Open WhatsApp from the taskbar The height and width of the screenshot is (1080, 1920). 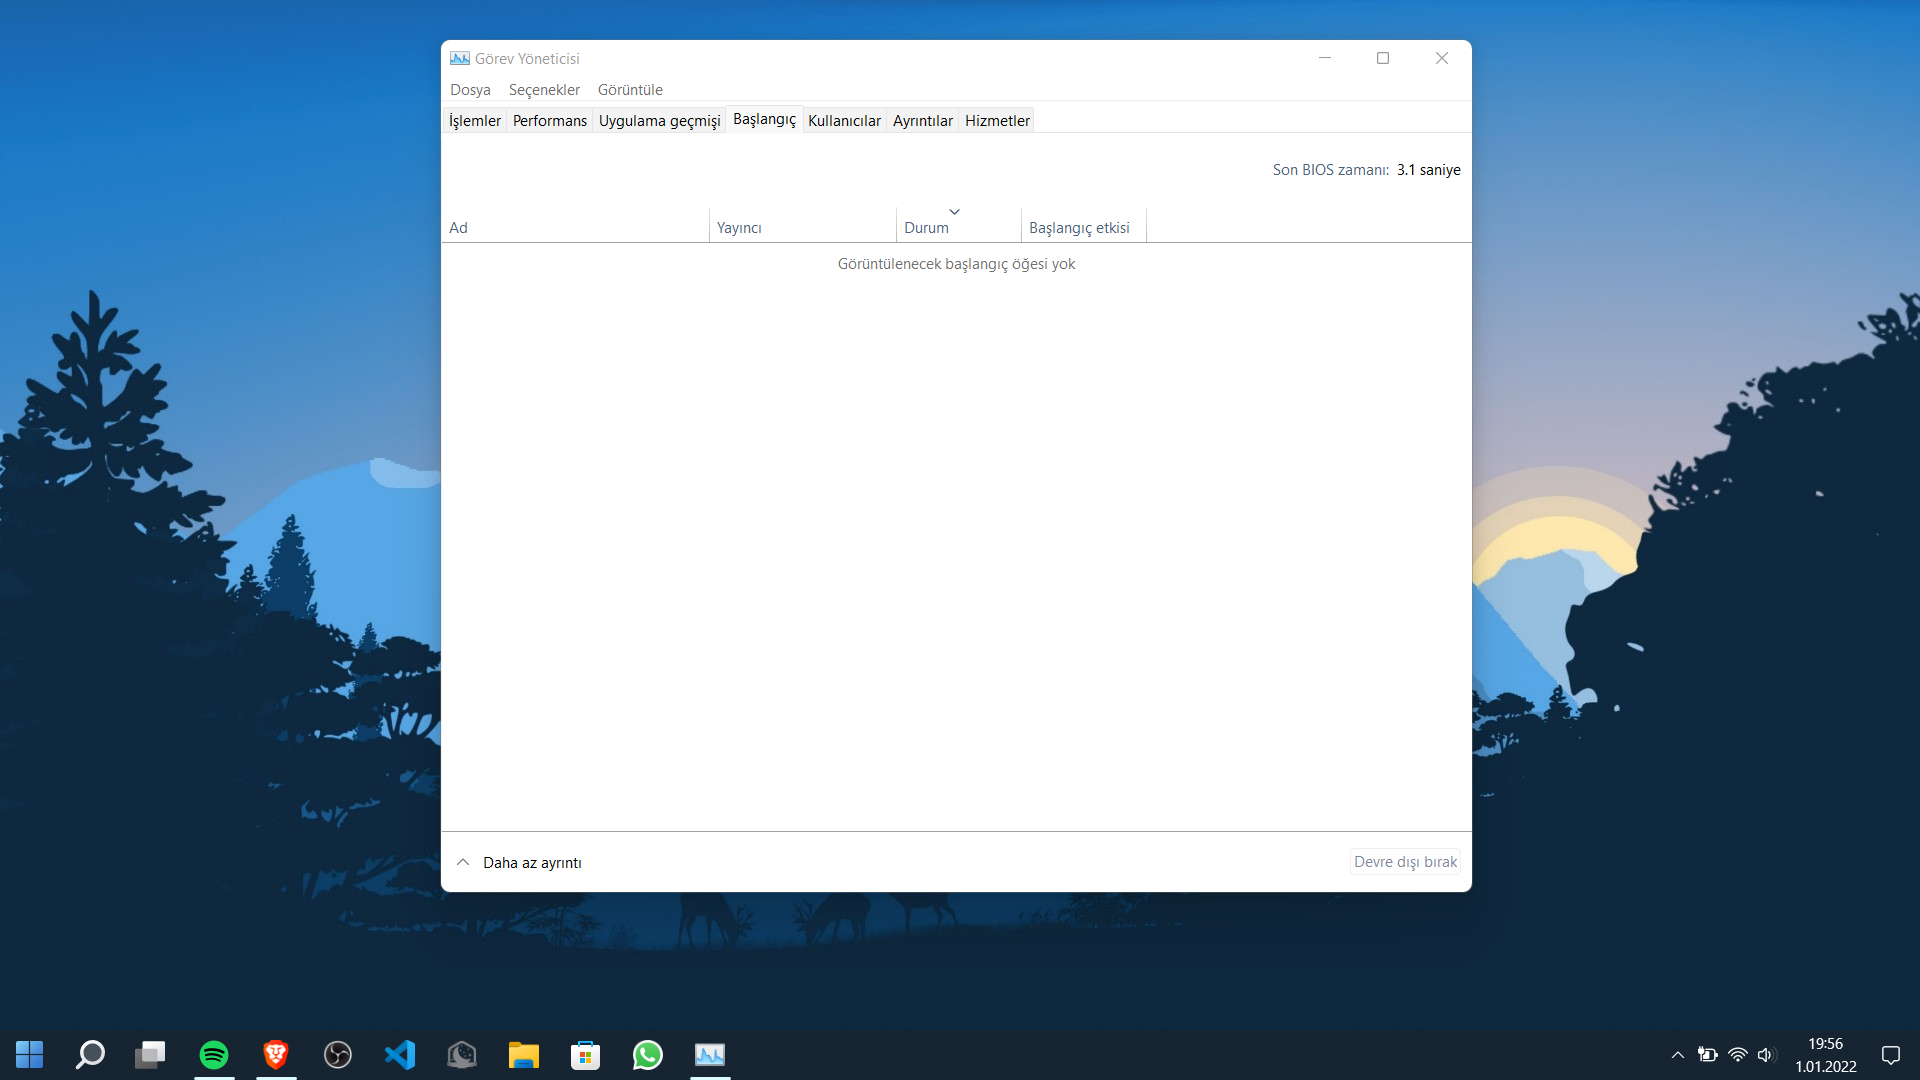pyautogui.click(x=647, y=1054)
